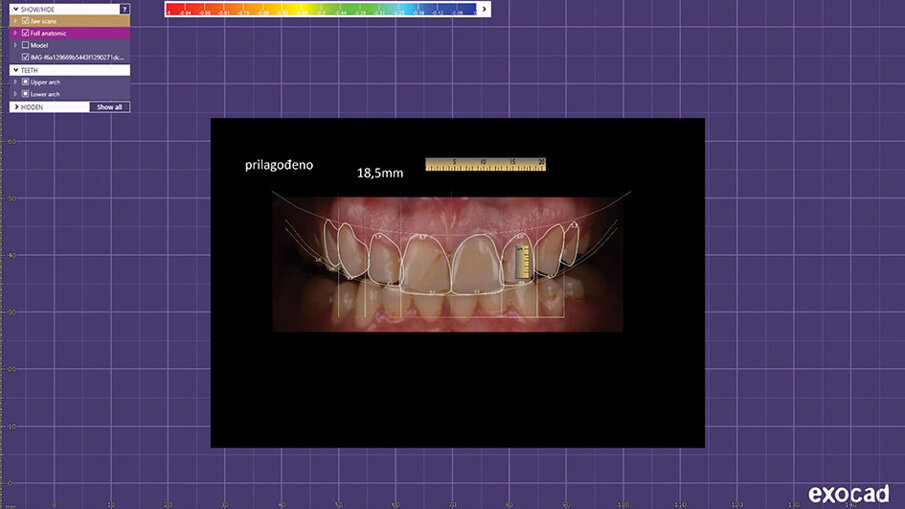Click the exocad logo

pos(850,492)
